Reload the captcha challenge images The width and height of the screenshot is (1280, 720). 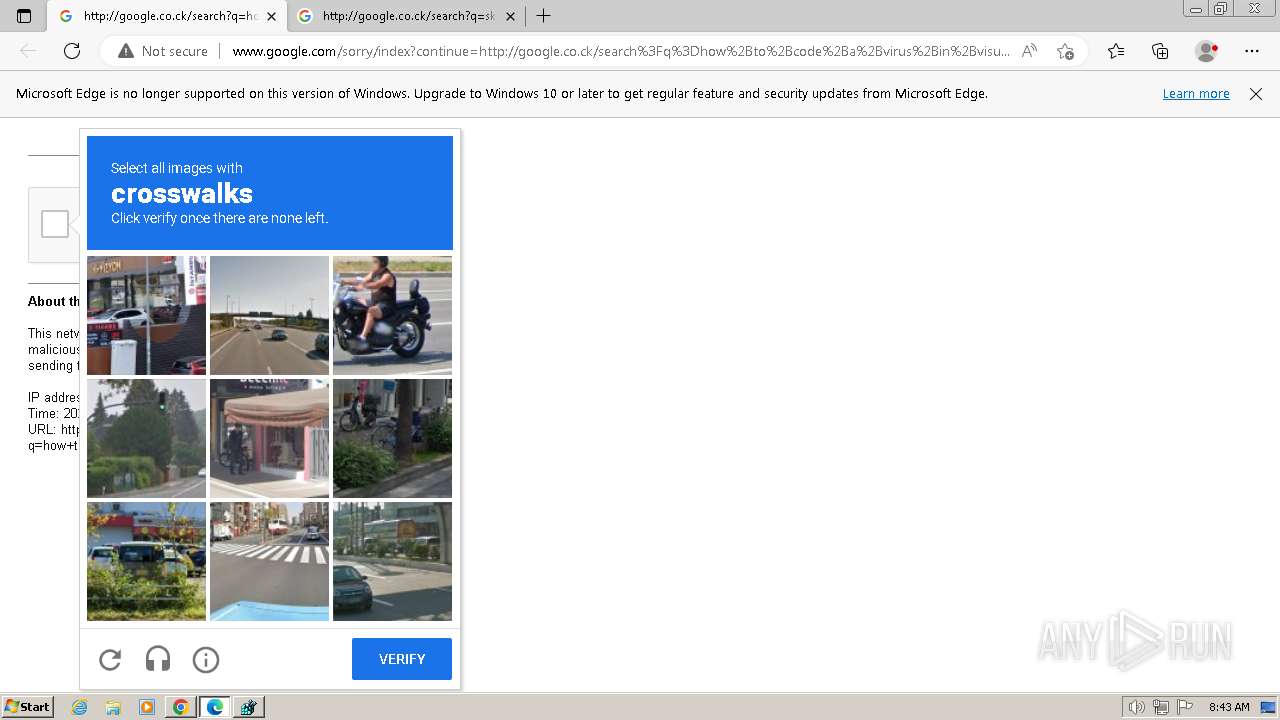[x=110, y=659]
